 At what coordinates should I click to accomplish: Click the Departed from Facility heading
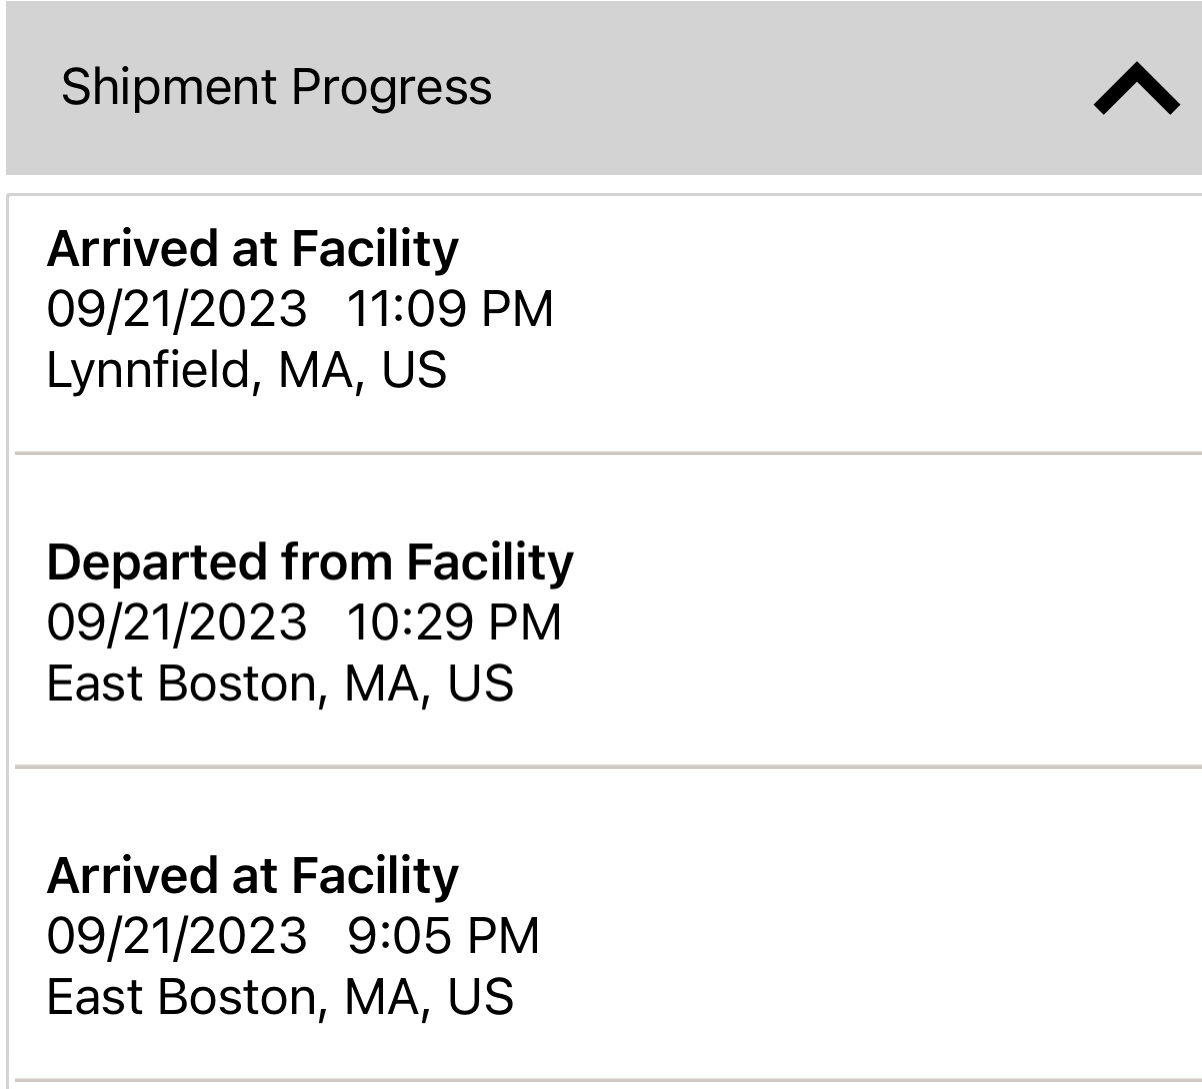click(x=310, y=562)
